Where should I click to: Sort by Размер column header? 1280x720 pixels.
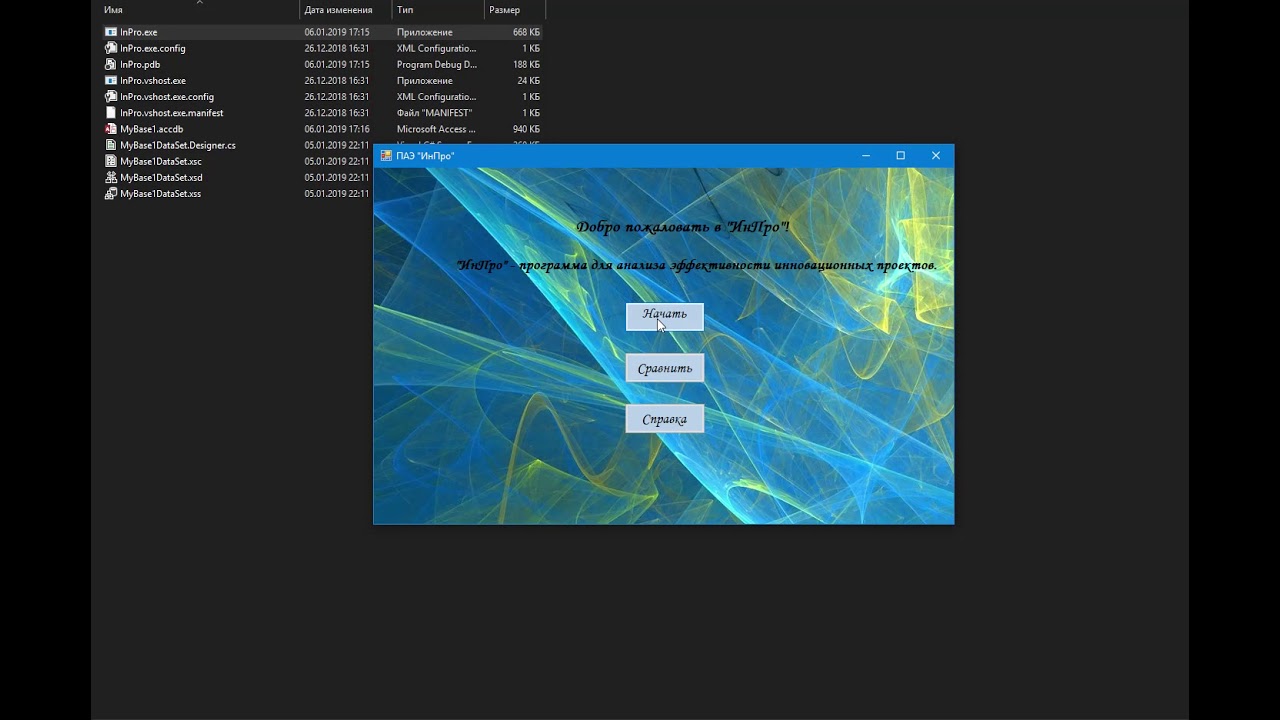(x=504, y=10)
